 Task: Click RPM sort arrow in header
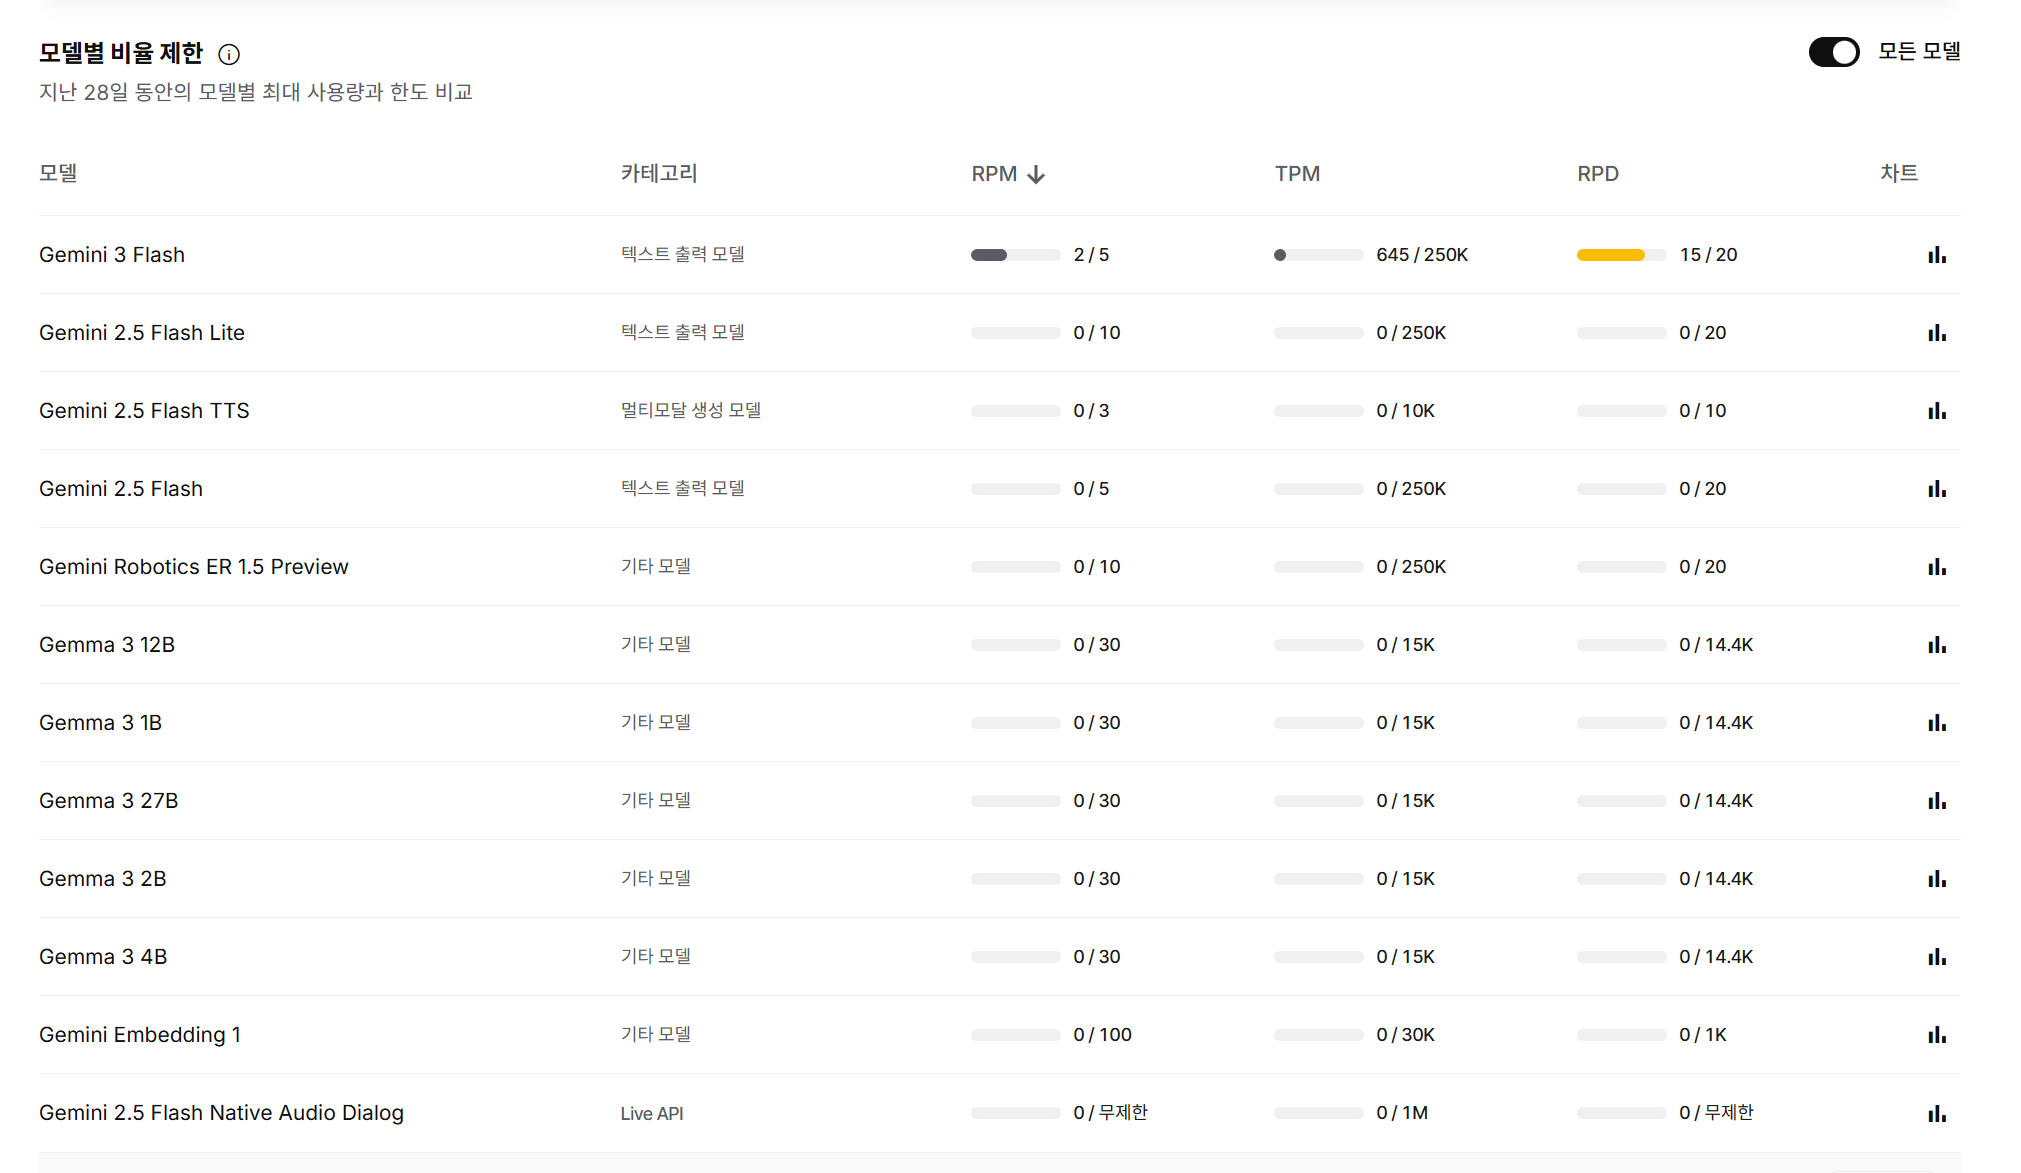tap(1036, 174)
